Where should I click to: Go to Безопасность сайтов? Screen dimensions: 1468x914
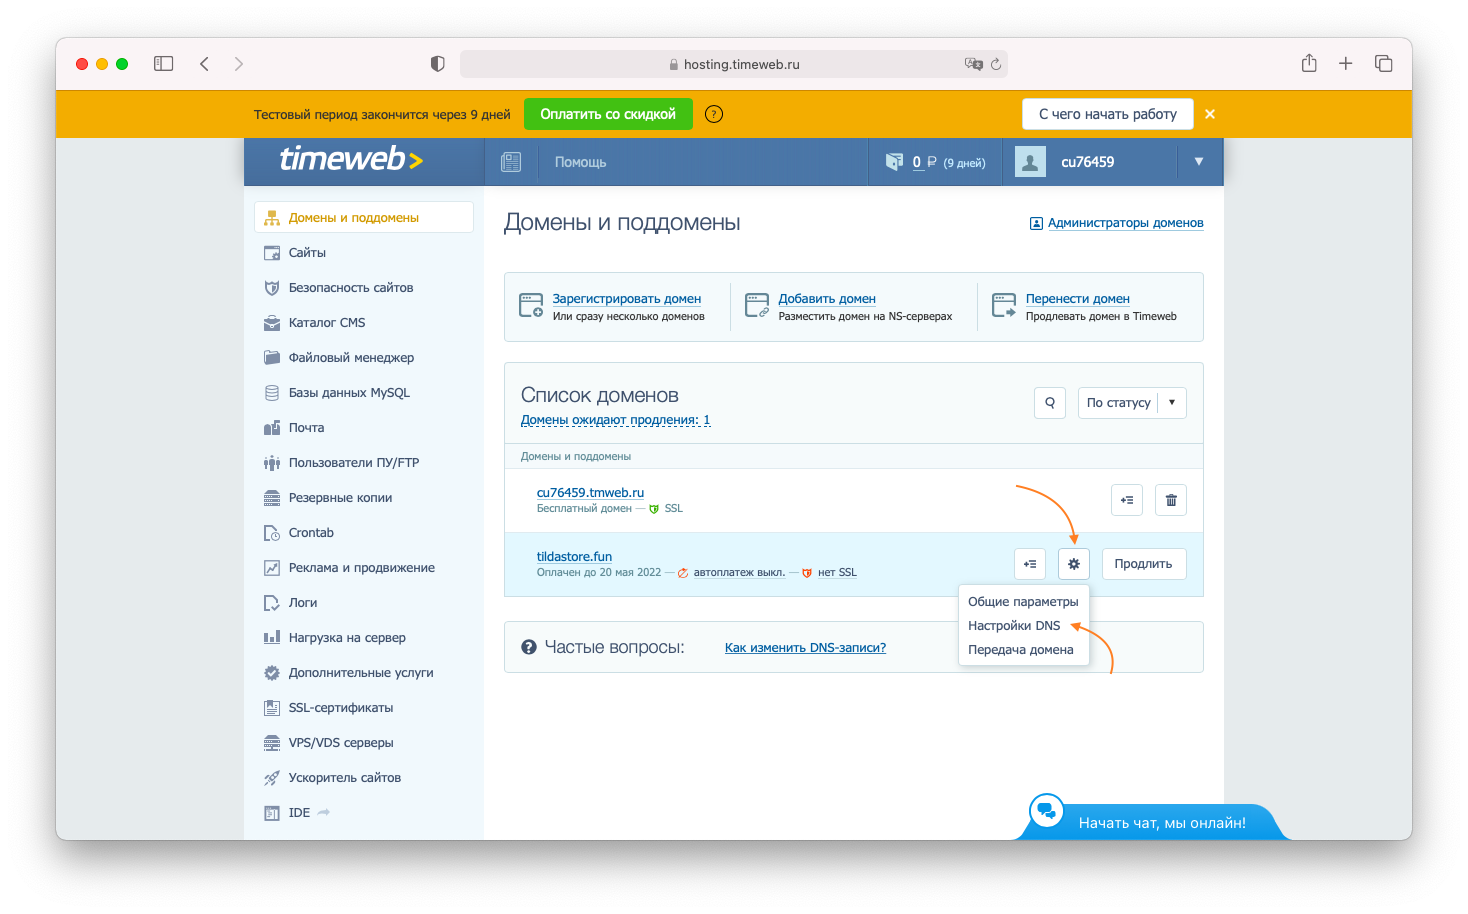pyautogui.click(x=350, y=288)
